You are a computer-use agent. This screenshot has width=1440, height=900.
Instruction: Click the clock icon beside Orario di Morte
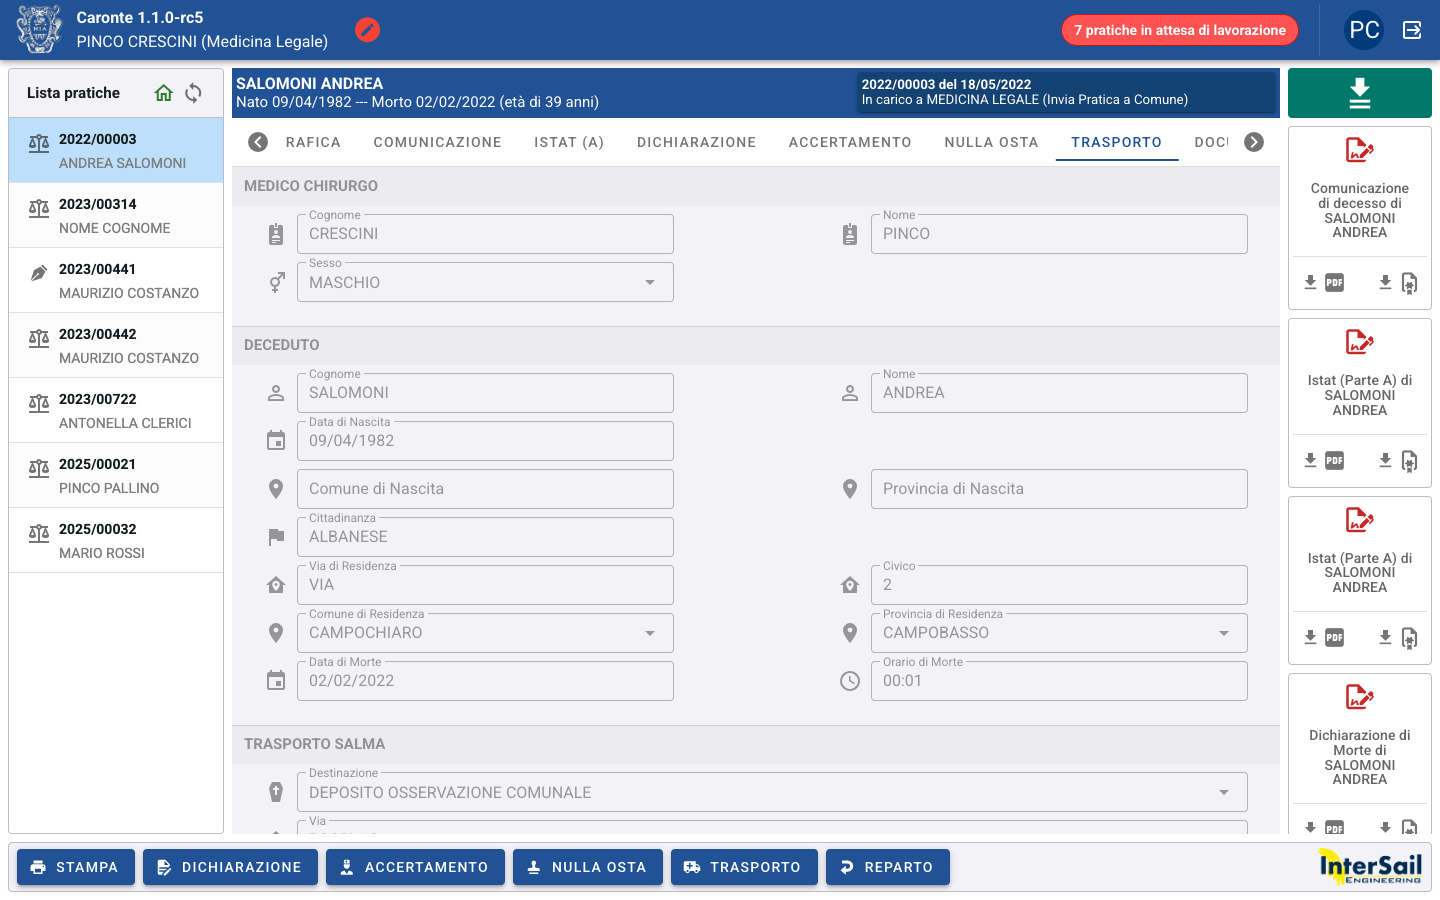coord(850,681)
